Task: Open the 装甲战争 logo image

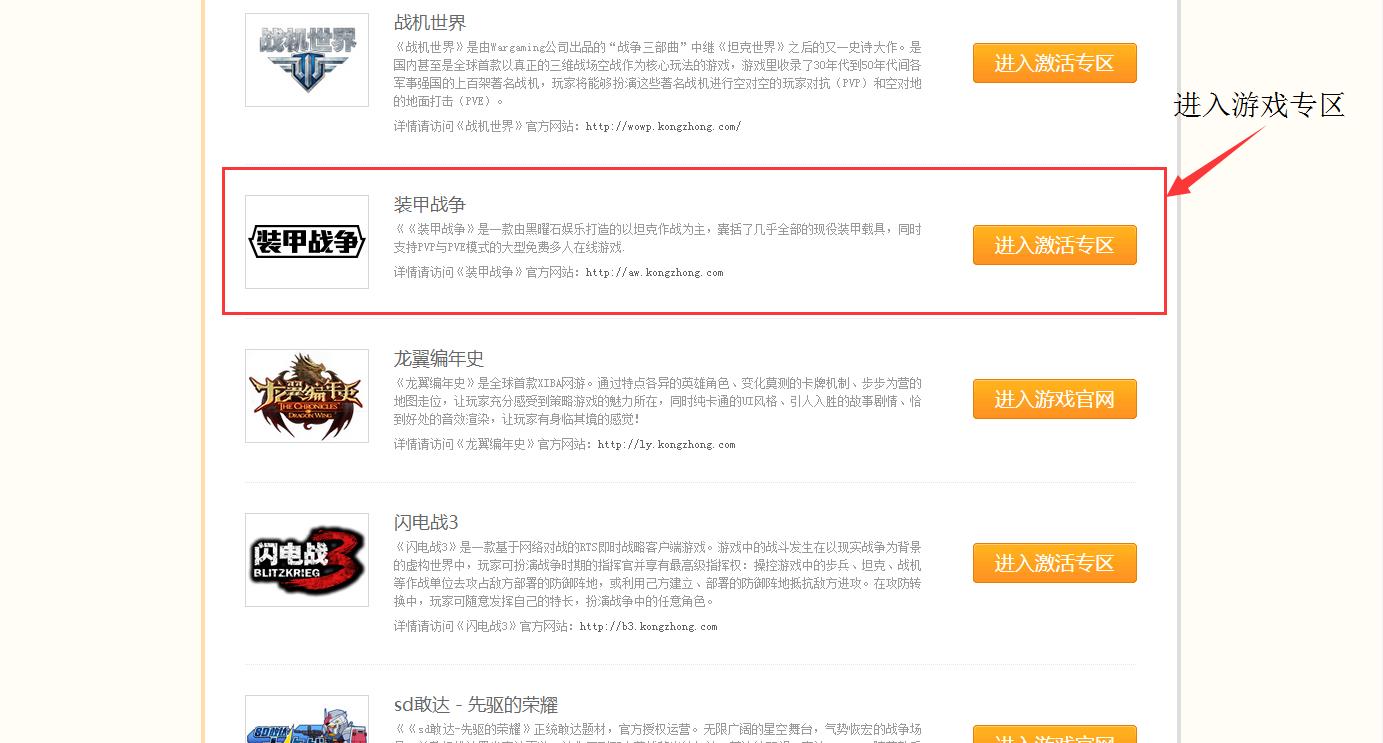Action: pyautogui.click(x=307, y=242)
